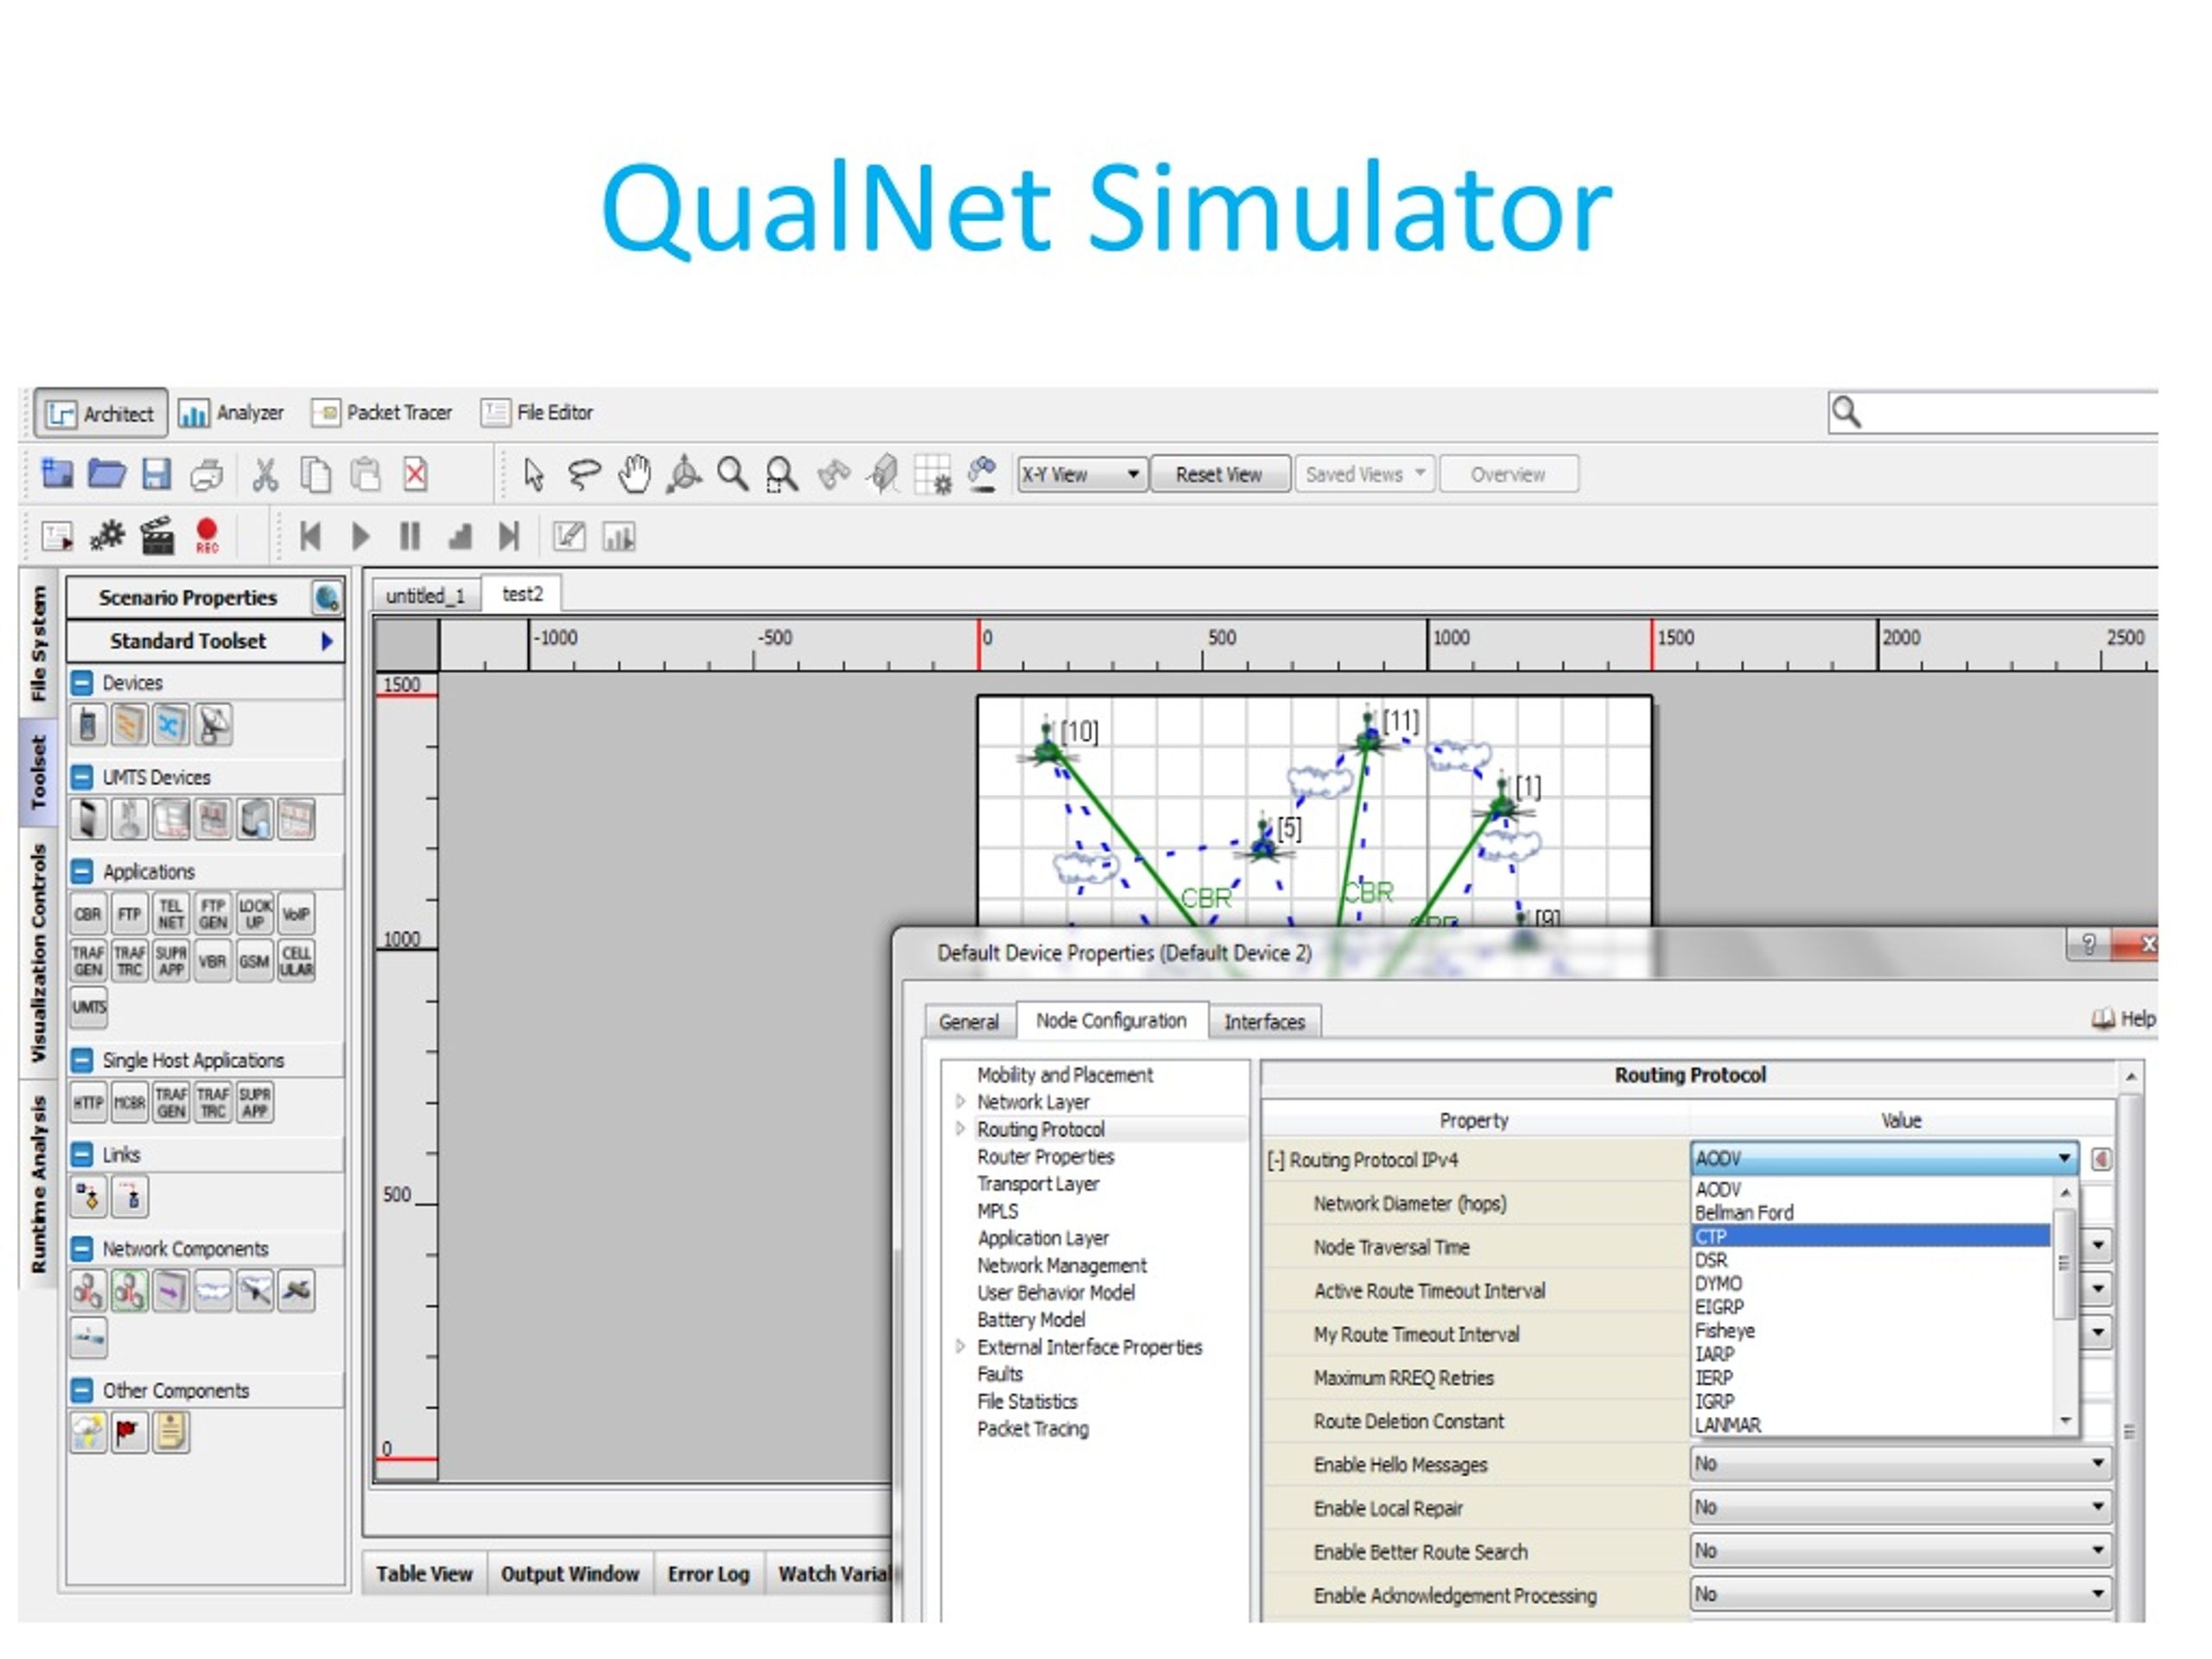
Task: Click the magnifier zoom tool
Action: point(733,475)
